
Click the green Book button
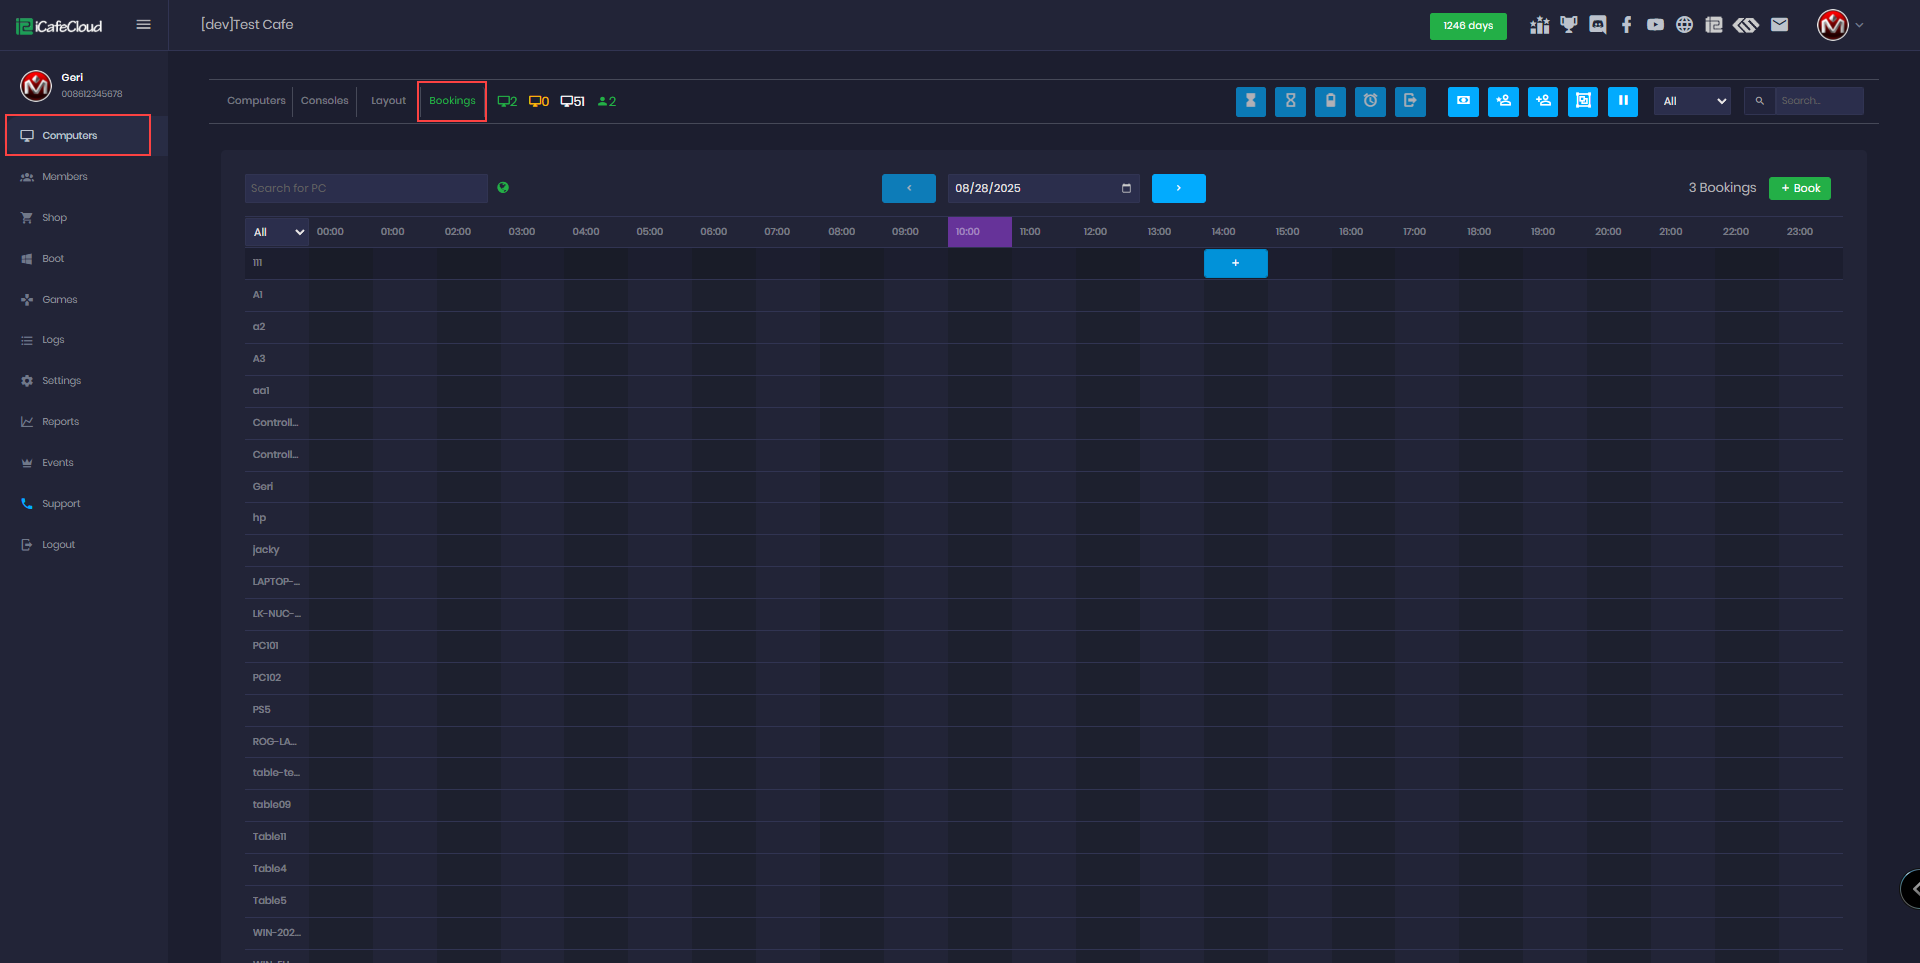click(x=1799, y=188)
